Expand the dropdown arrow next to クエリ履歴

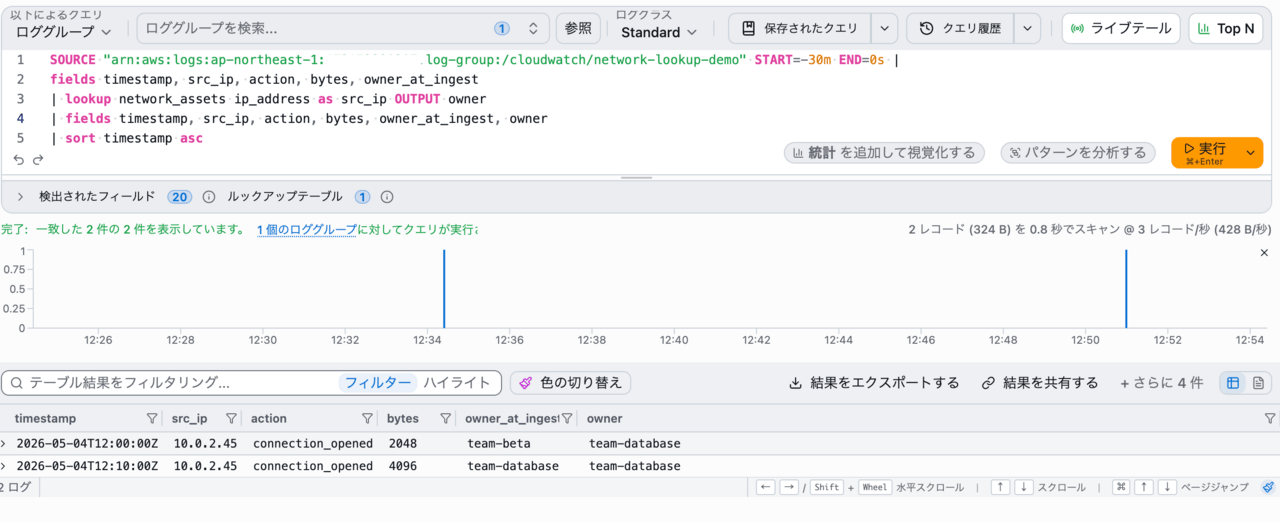1028,29
